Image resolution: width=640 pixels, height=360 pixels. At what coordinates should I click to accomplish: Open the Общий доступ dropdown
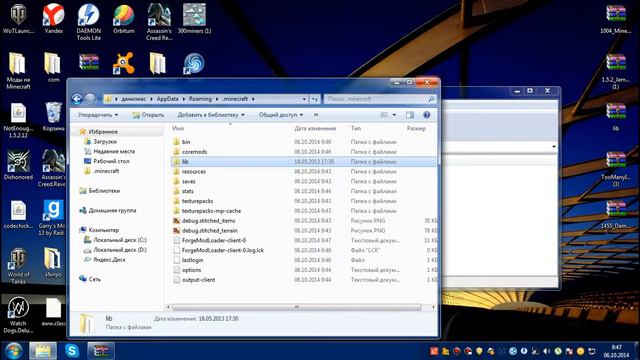point(281,115)
